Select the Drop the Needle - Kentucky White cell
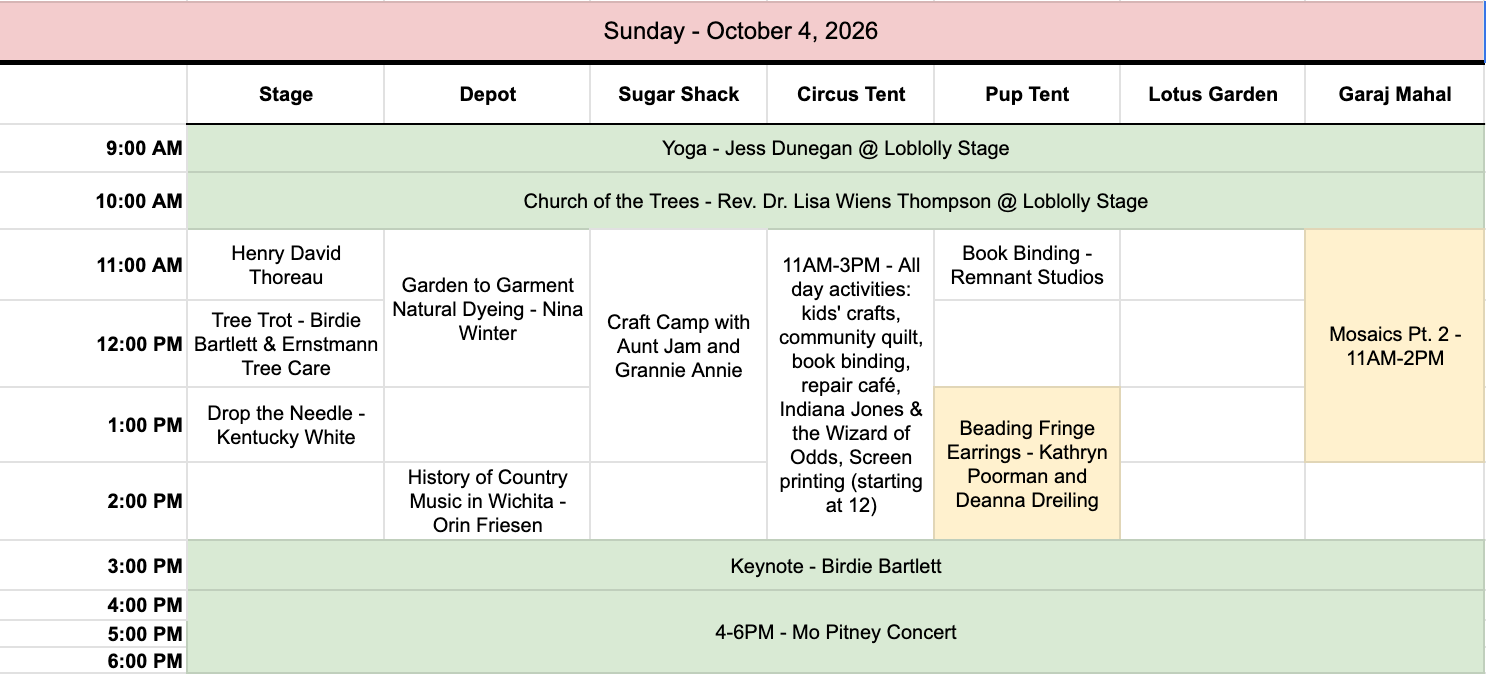Screen dimensions: 1486x674 (286, 425)
